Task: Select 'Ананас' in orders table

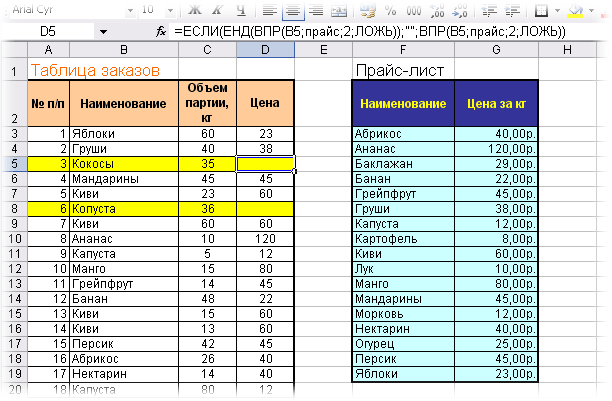Action: (x=124, y=239)
